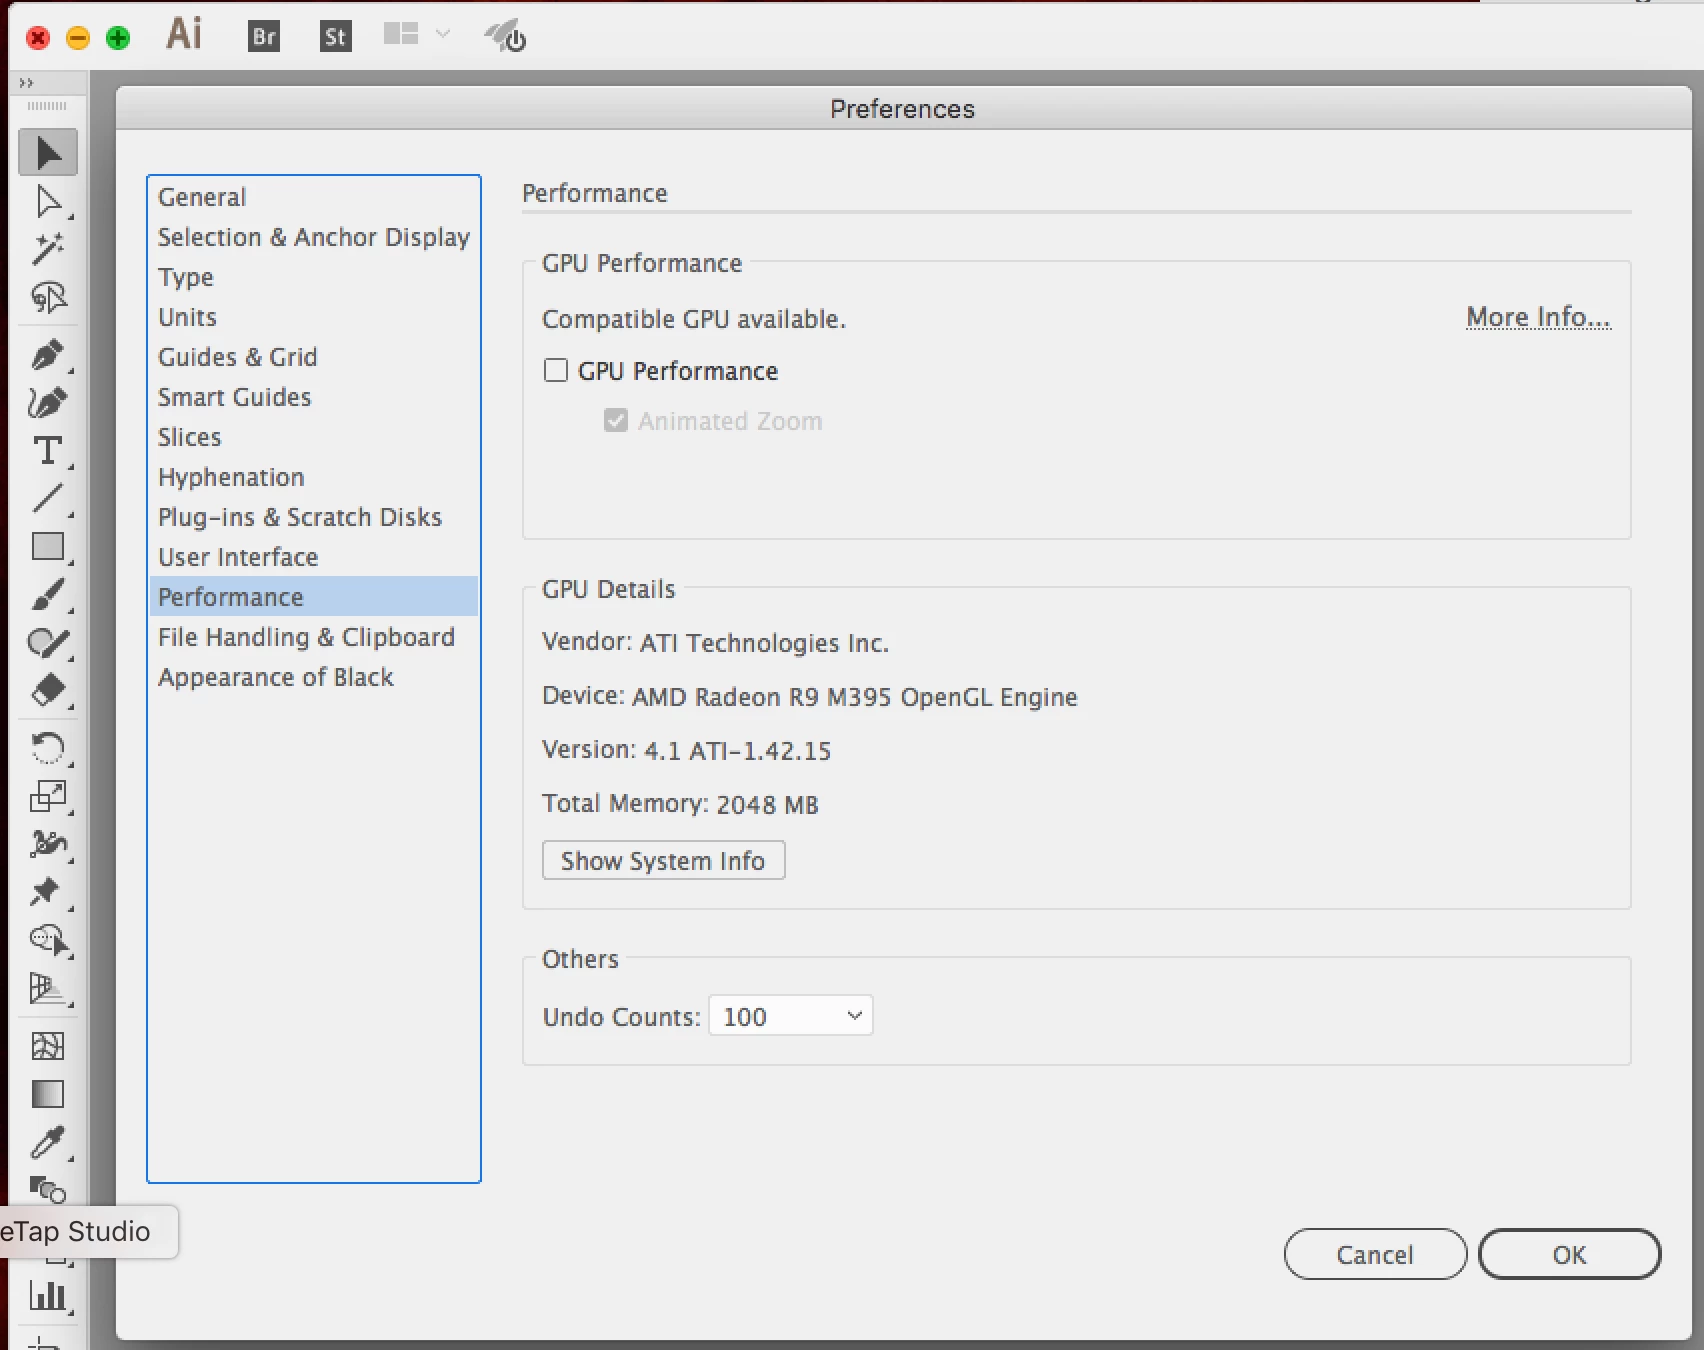The height and width of the screenshot is (1350, 1704).
Task: Select the Mesh tool
Action: click(x=48, y=1046)
